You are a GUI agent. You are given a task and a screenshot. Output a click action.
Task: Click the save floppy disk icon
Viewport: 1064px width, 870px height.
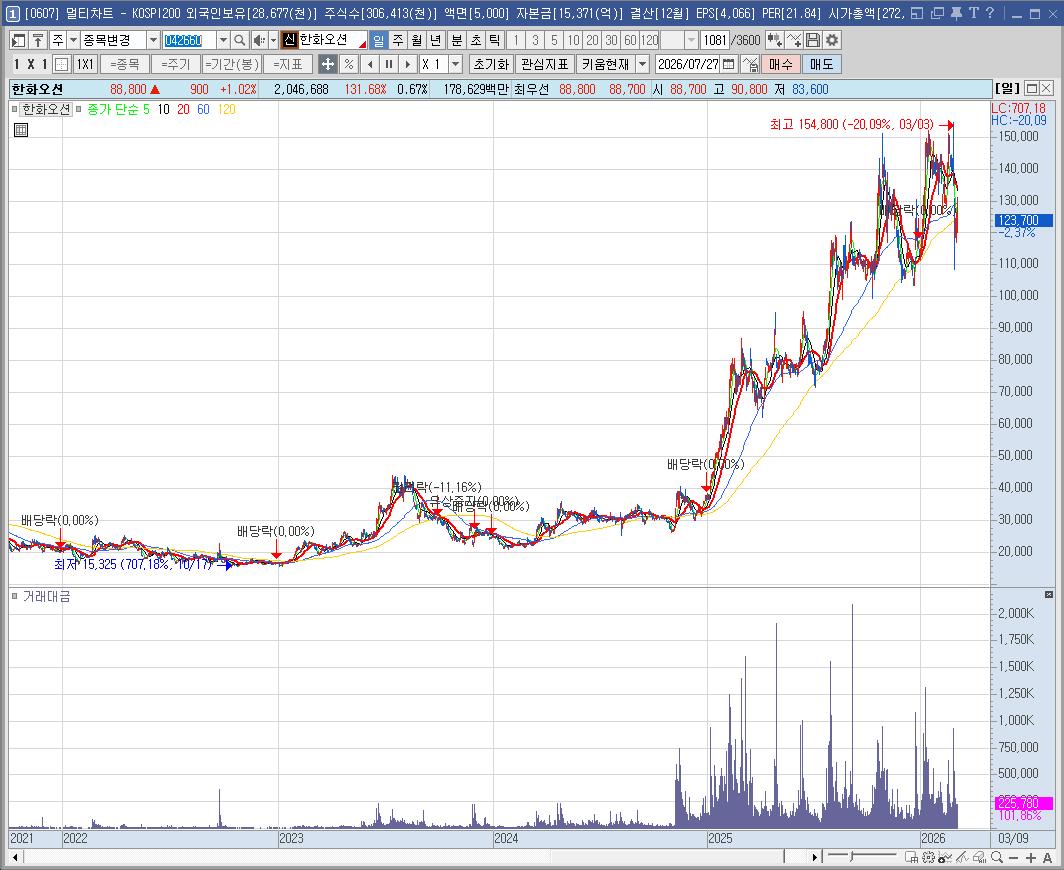tap(812, 41)
